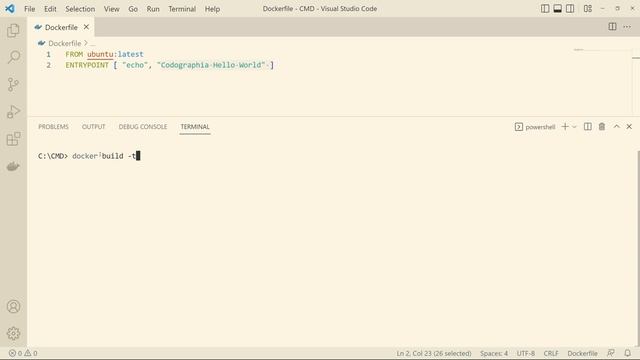Open notifications bell icon
Viewport: 640px width, 360px height.
627,353
